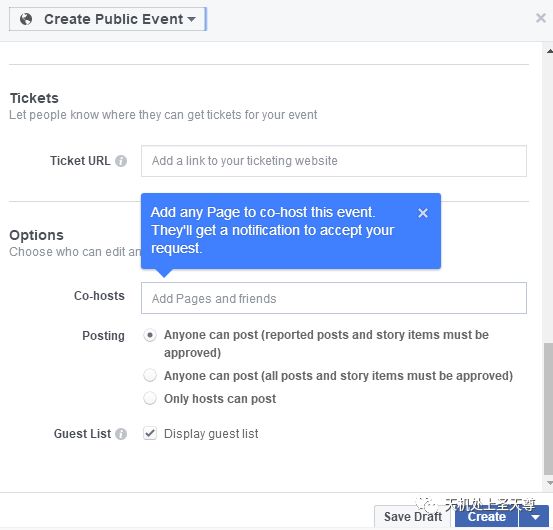Viewport: 553px width, 530px height.
Task: Click the globe icon in Create Public Event
Action: pyautogui.click(x=26, y=19)
